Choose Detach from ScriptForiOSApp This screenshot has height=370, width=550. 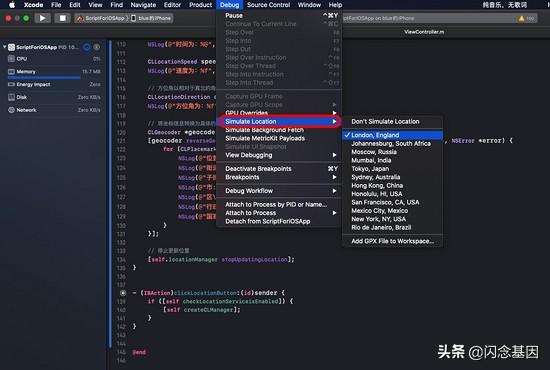(279, 221)
